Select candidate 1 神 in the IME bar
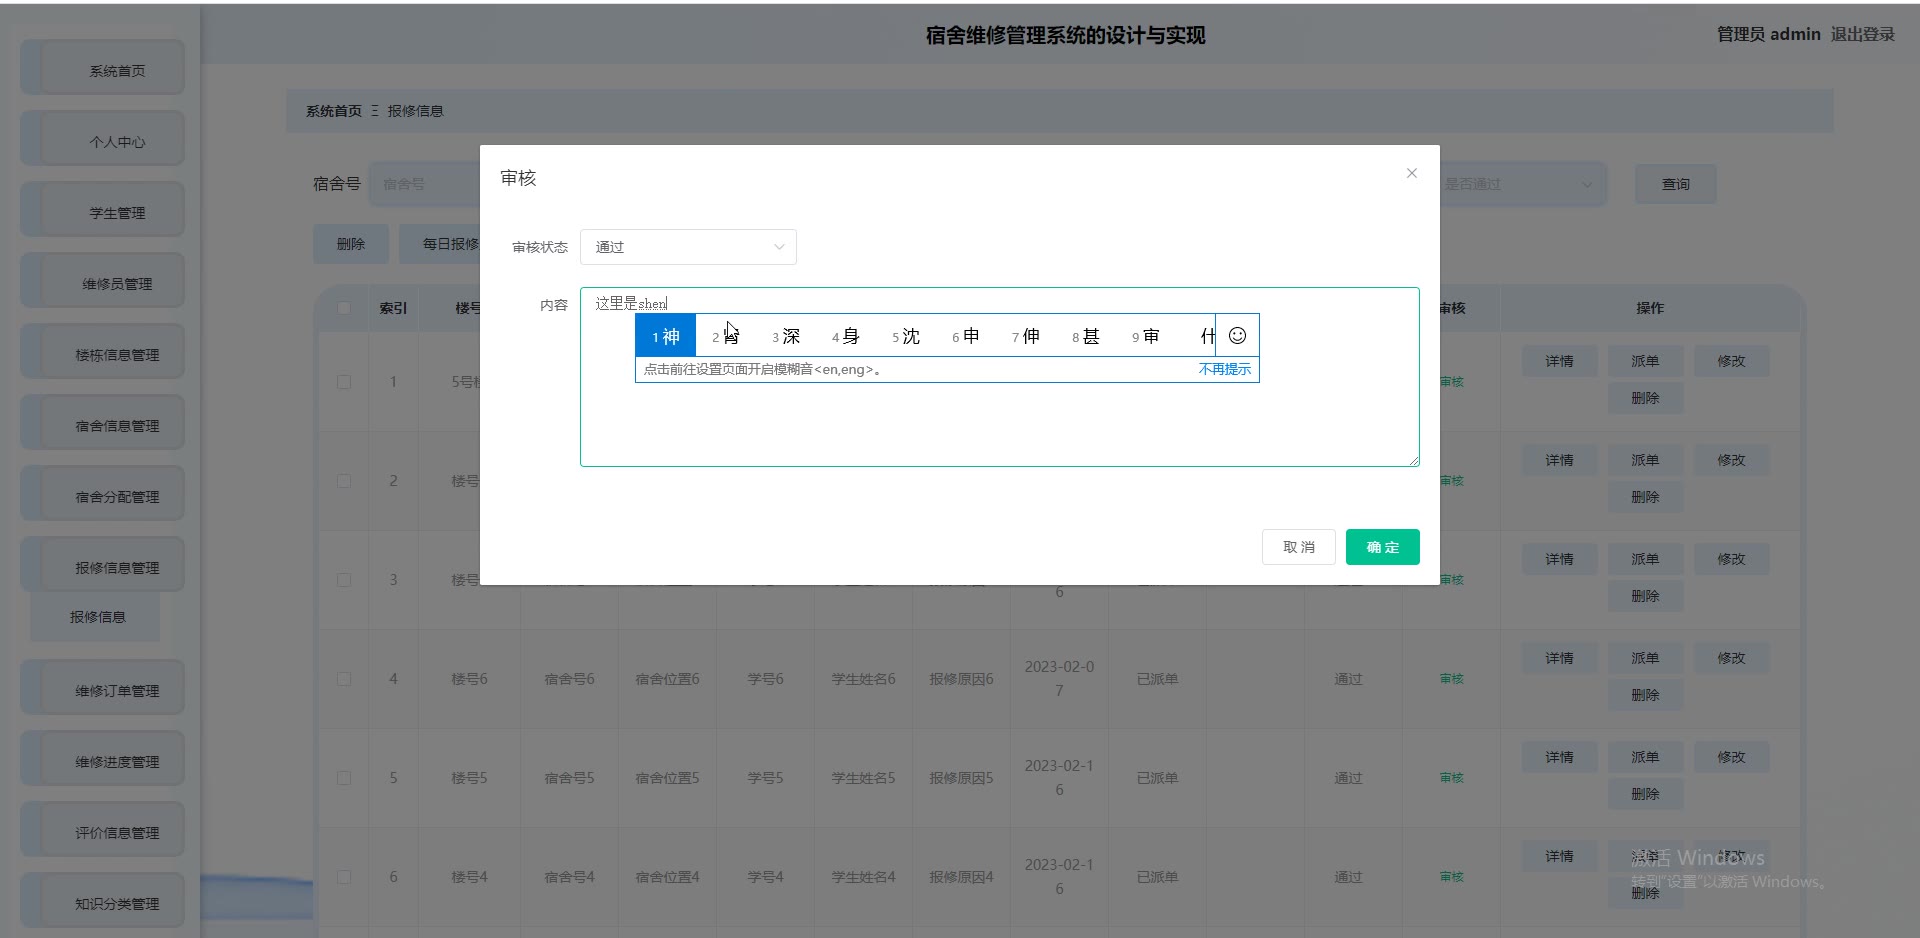1920x938 pixels. click(666, 336)
